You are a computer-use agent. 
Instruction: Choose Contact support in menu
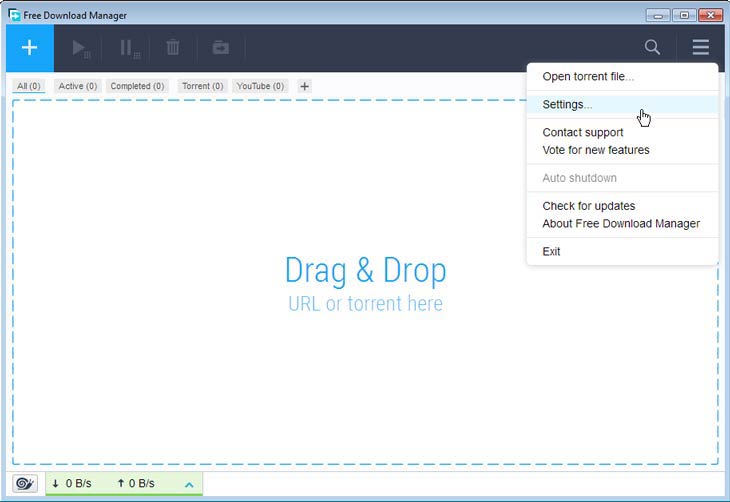(622, 132)
